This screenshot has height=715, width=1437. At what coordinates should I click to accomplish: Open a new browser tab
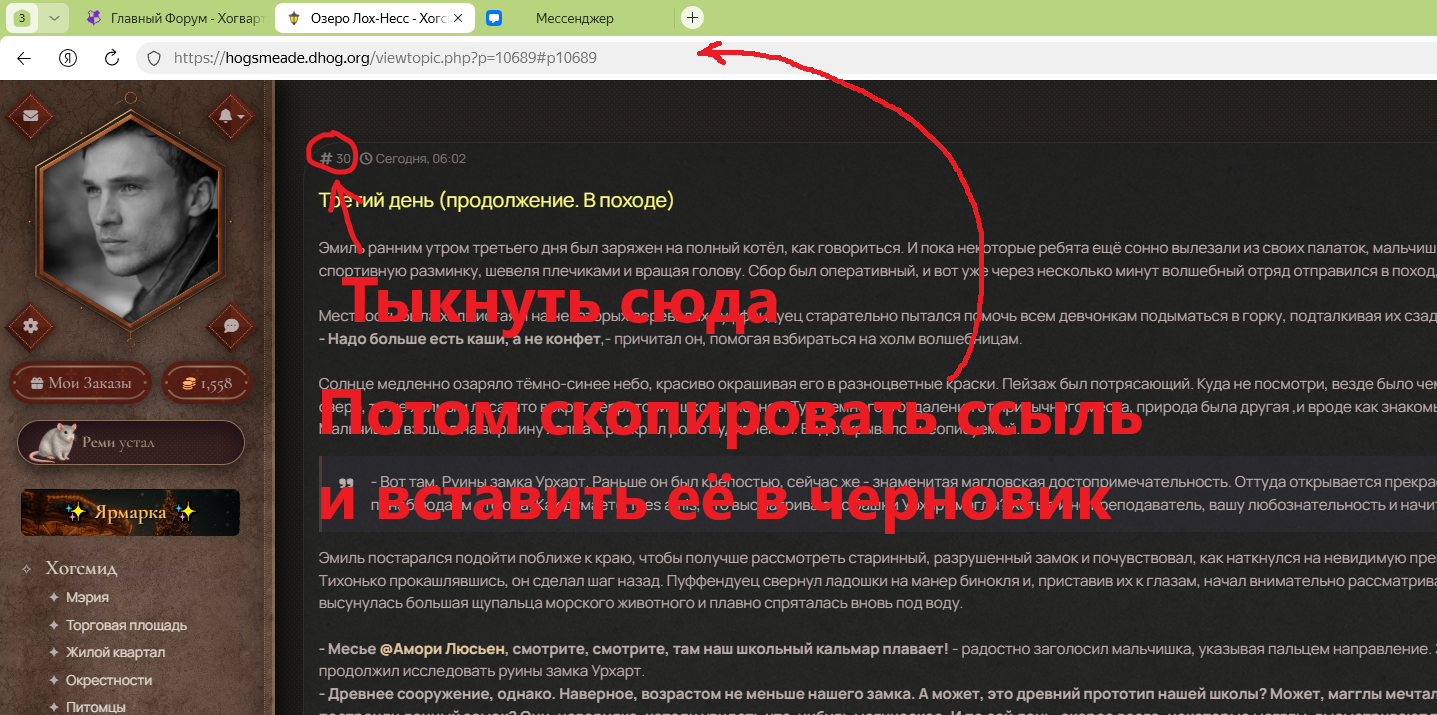(692, 18)
